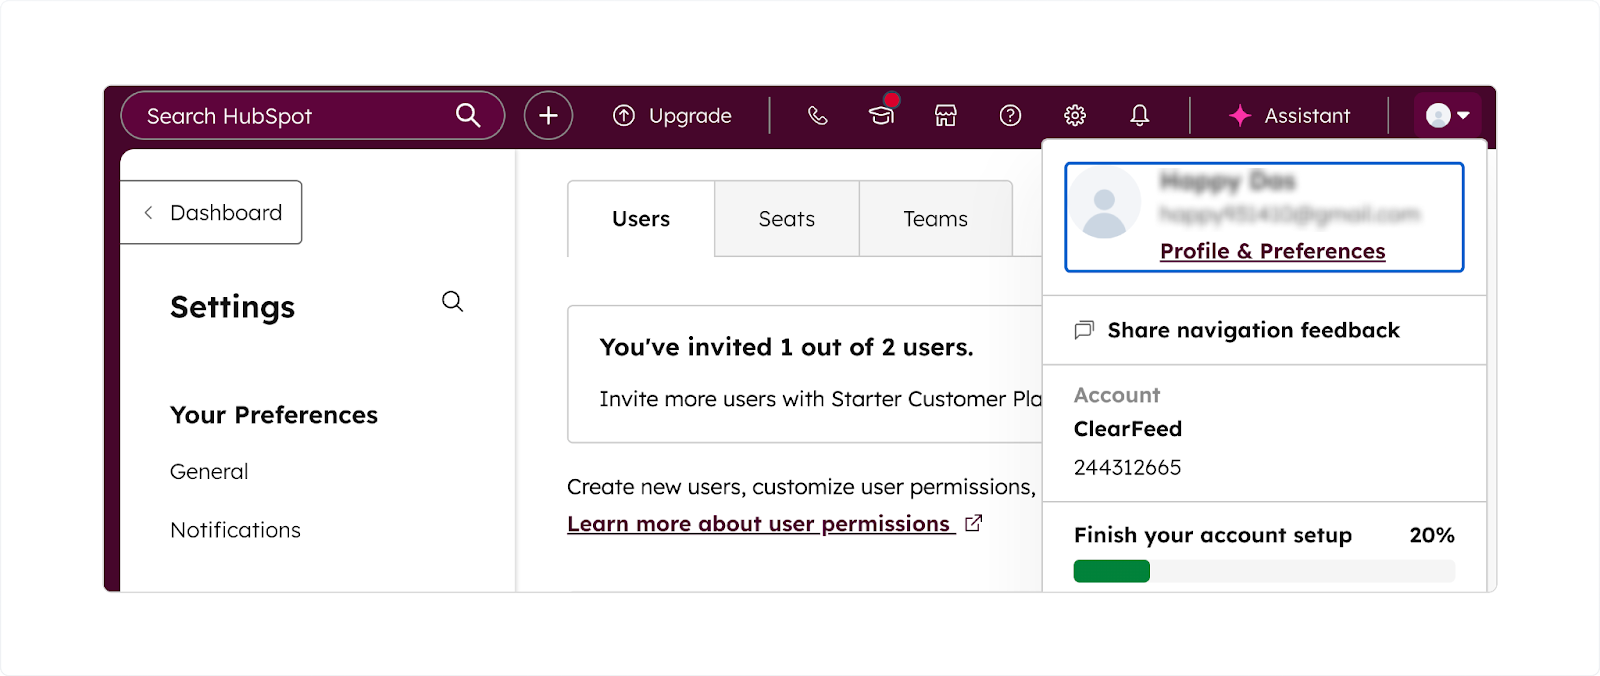Screen dimensions: 1600x676
Task: Open the Marketplace storefront icon
Action: [x=946, y=116]
